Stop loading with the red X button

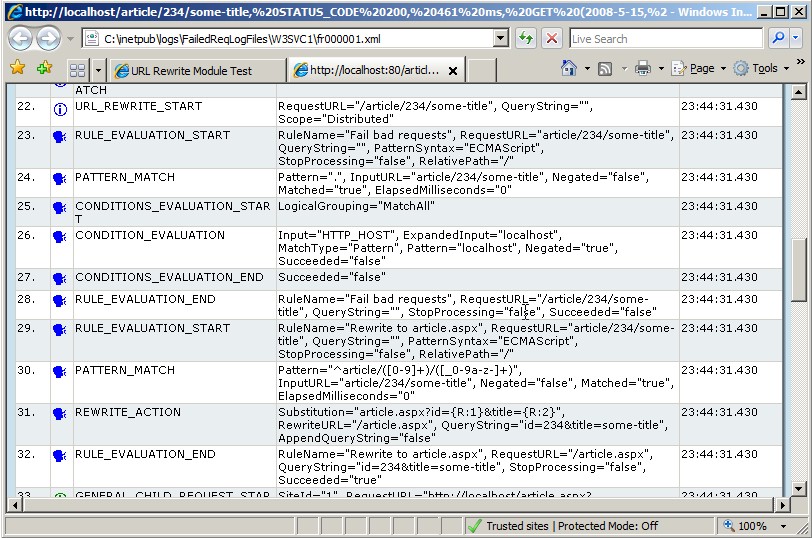click(x=552, y=39)
